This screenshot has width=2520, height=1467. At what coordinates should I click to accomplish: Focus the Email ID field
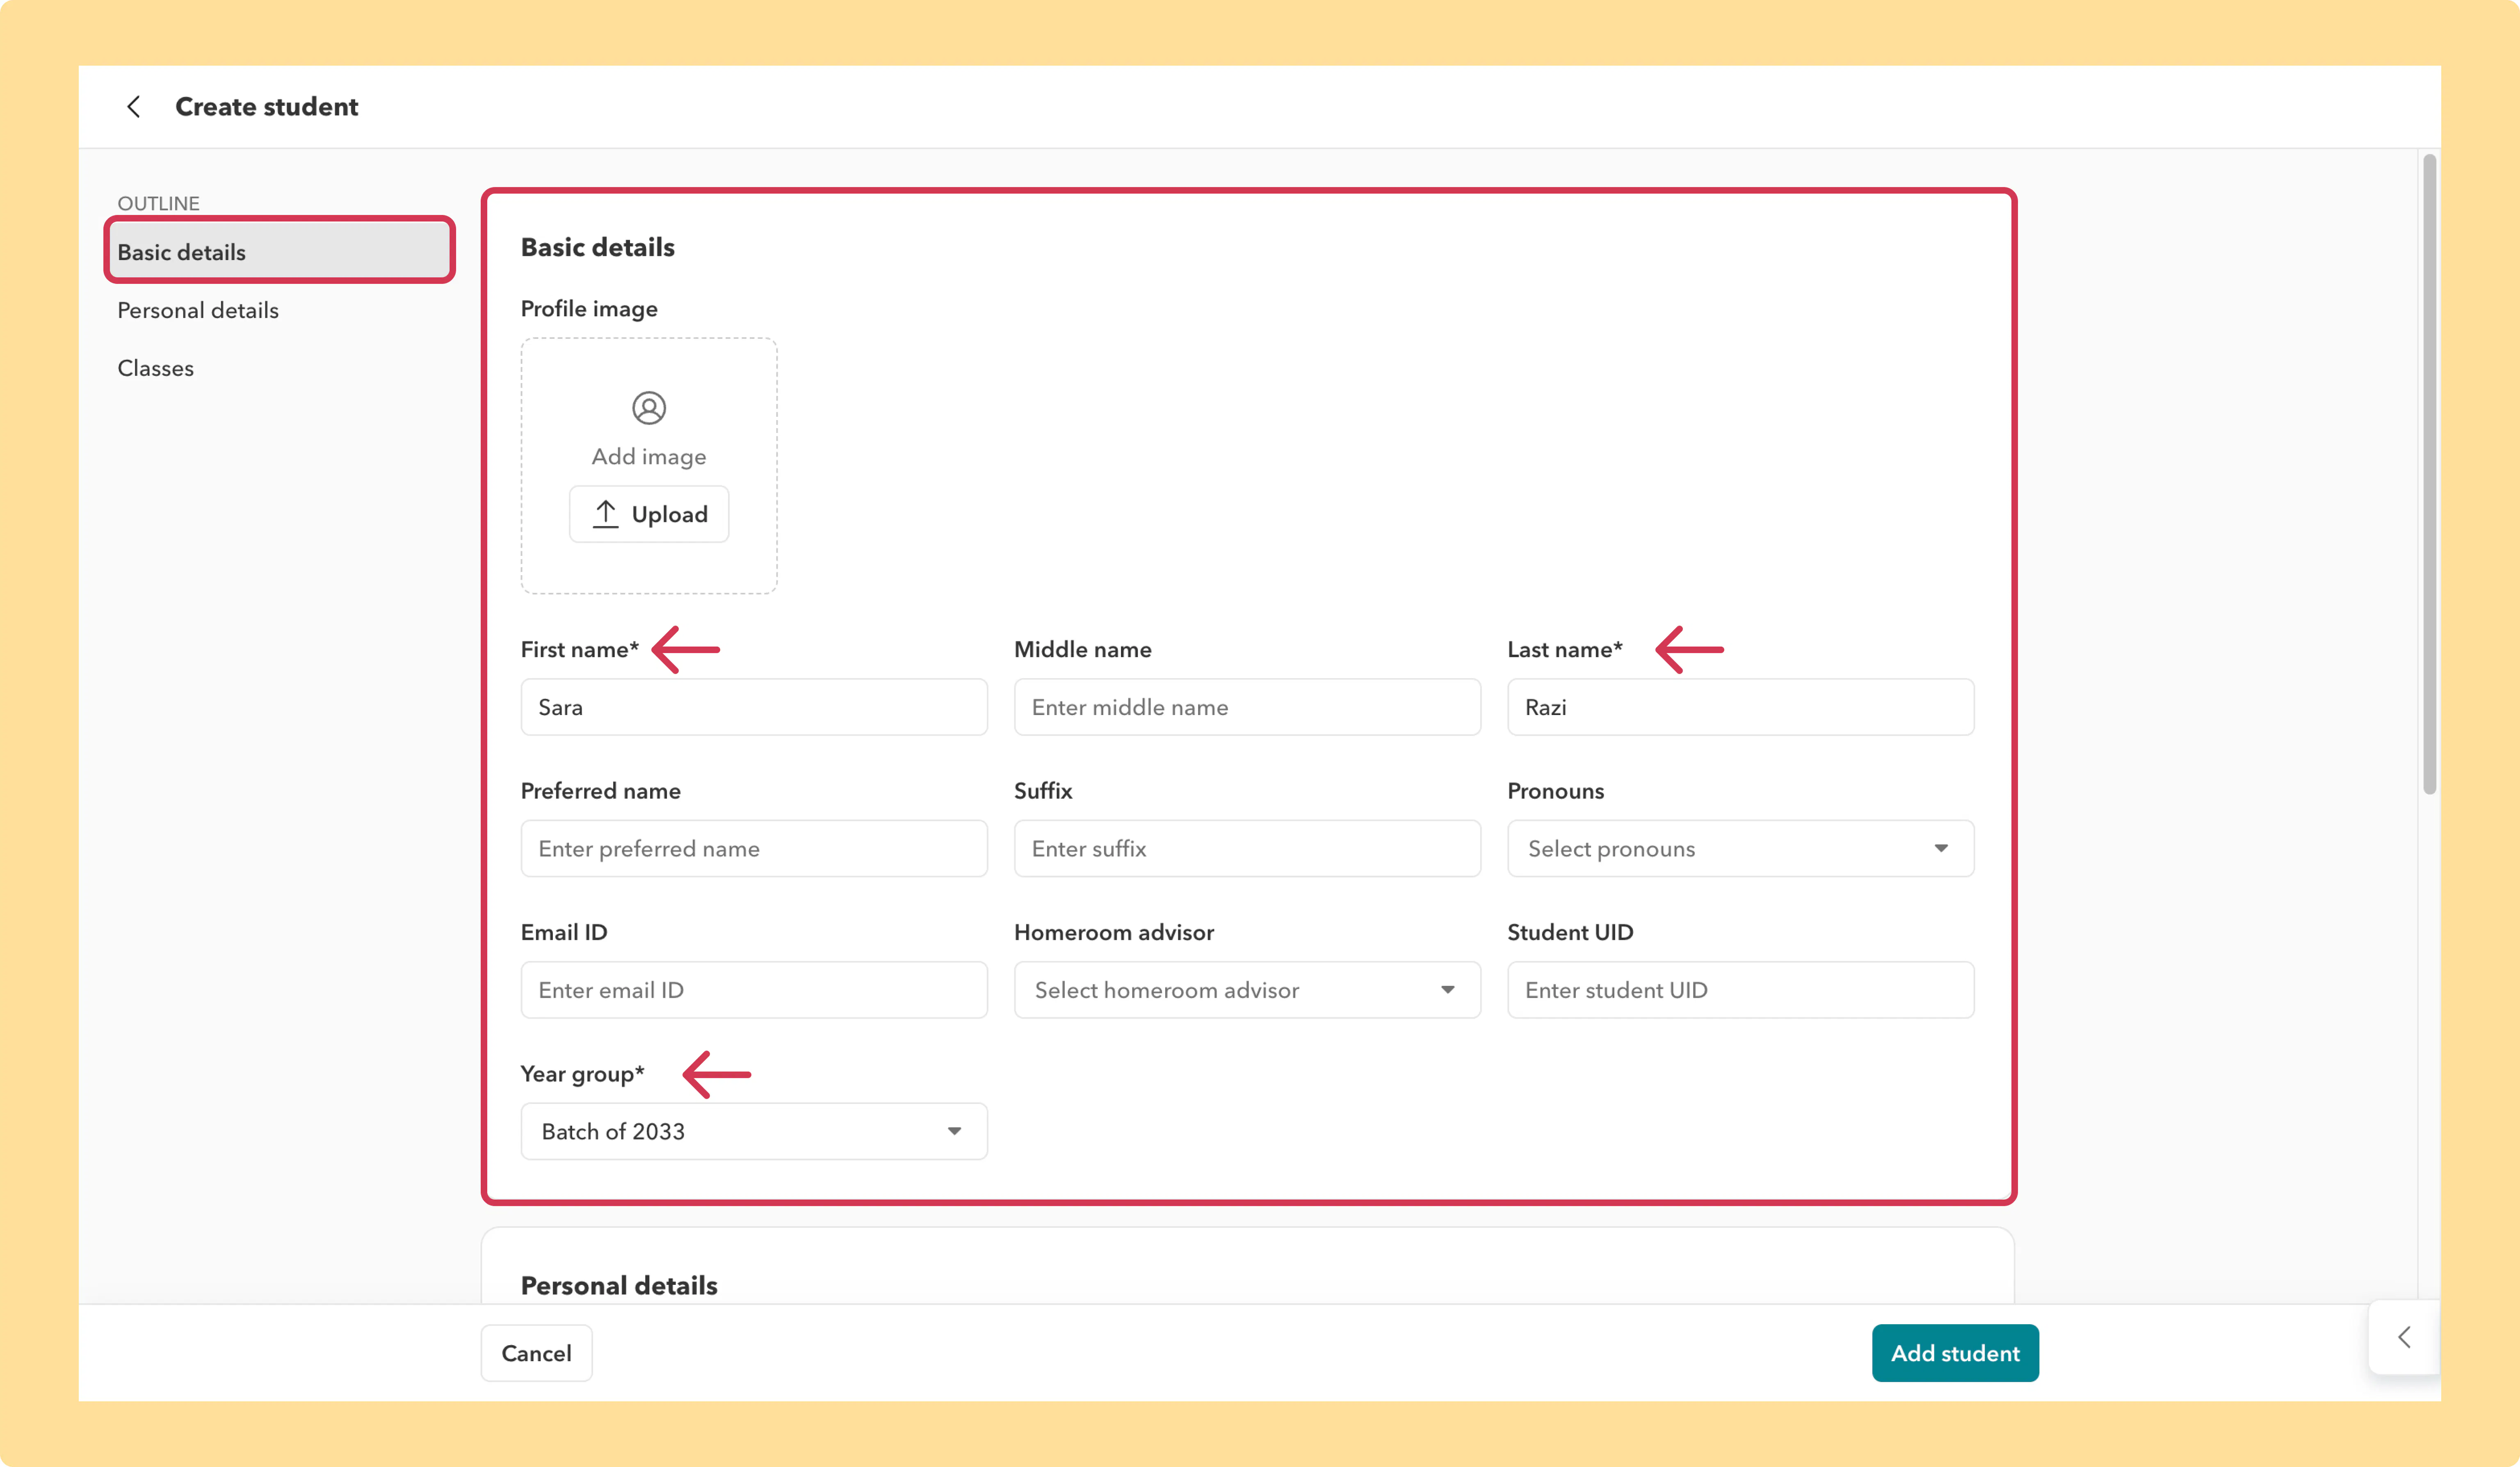pyautogui.click(x=754, y=990)
